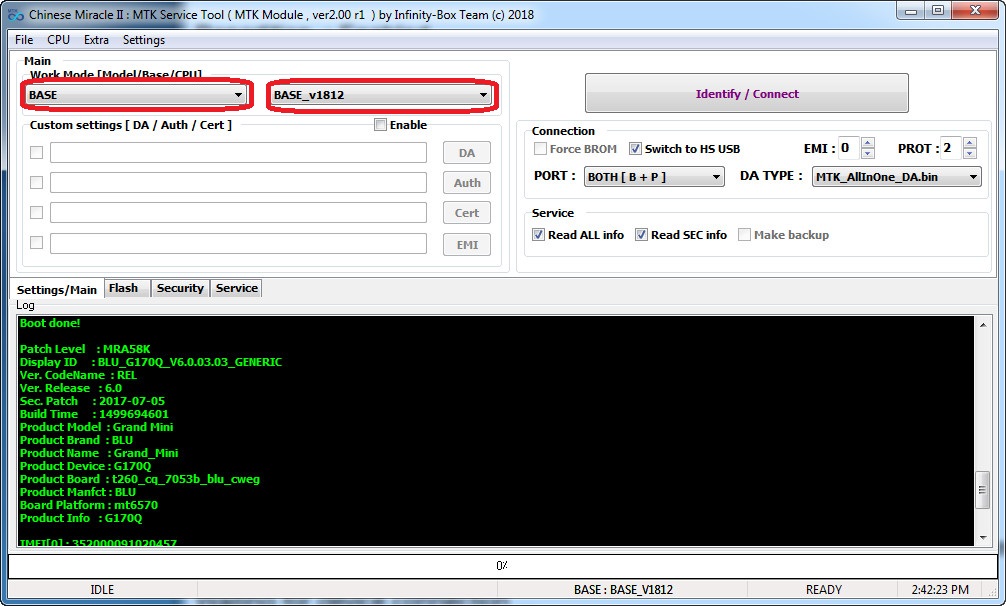Expand the BASE_v1812 version dropdown
1006x606 pixels.
tap(381, 95)
